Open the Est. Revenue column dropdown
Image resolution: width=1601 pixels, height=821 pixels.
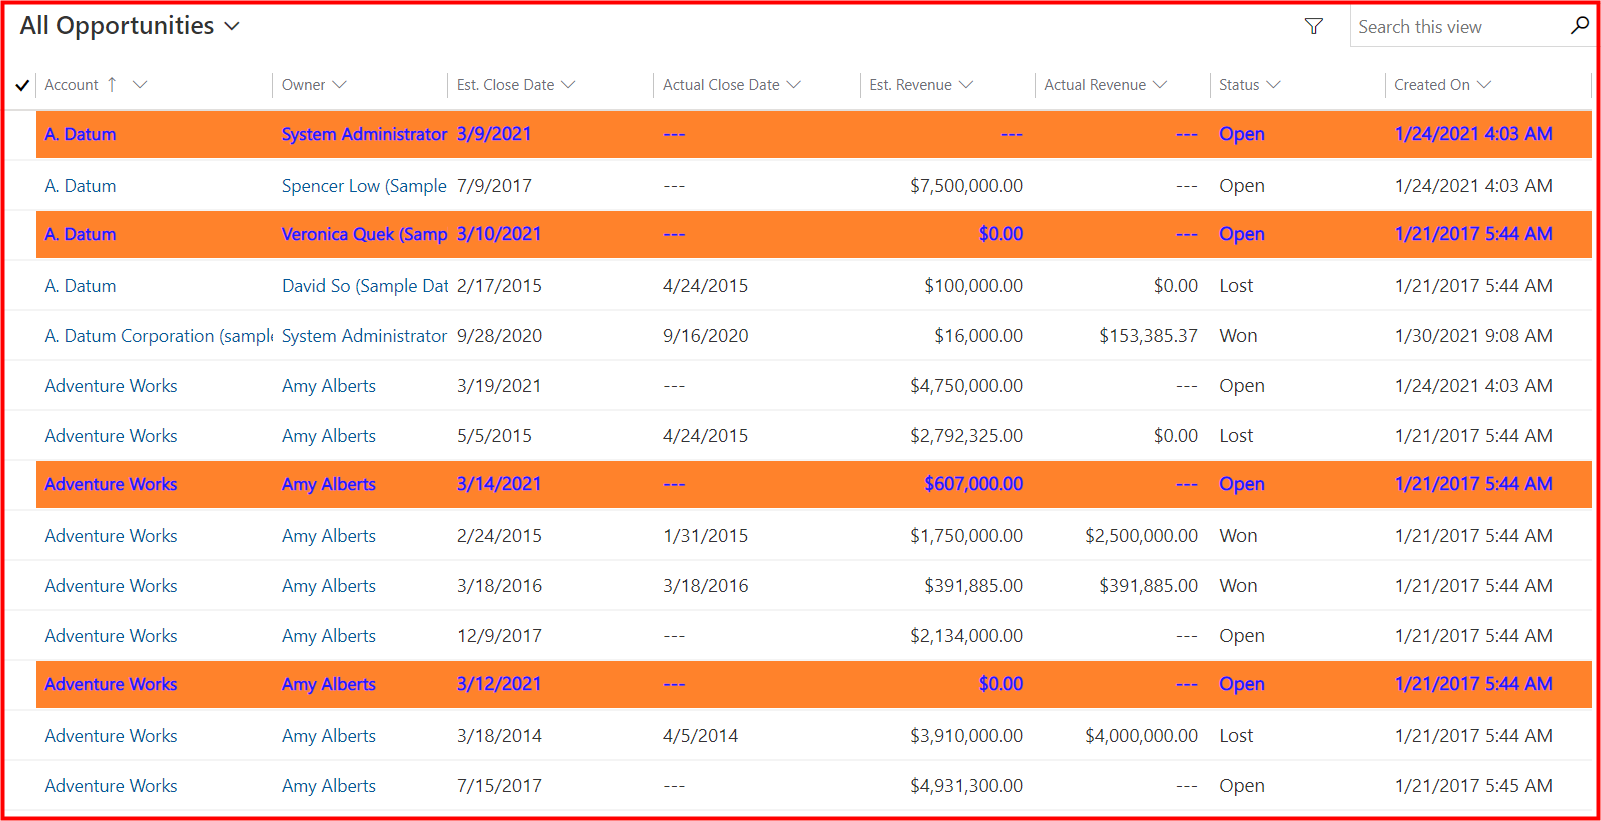click(x=966, y=85)
